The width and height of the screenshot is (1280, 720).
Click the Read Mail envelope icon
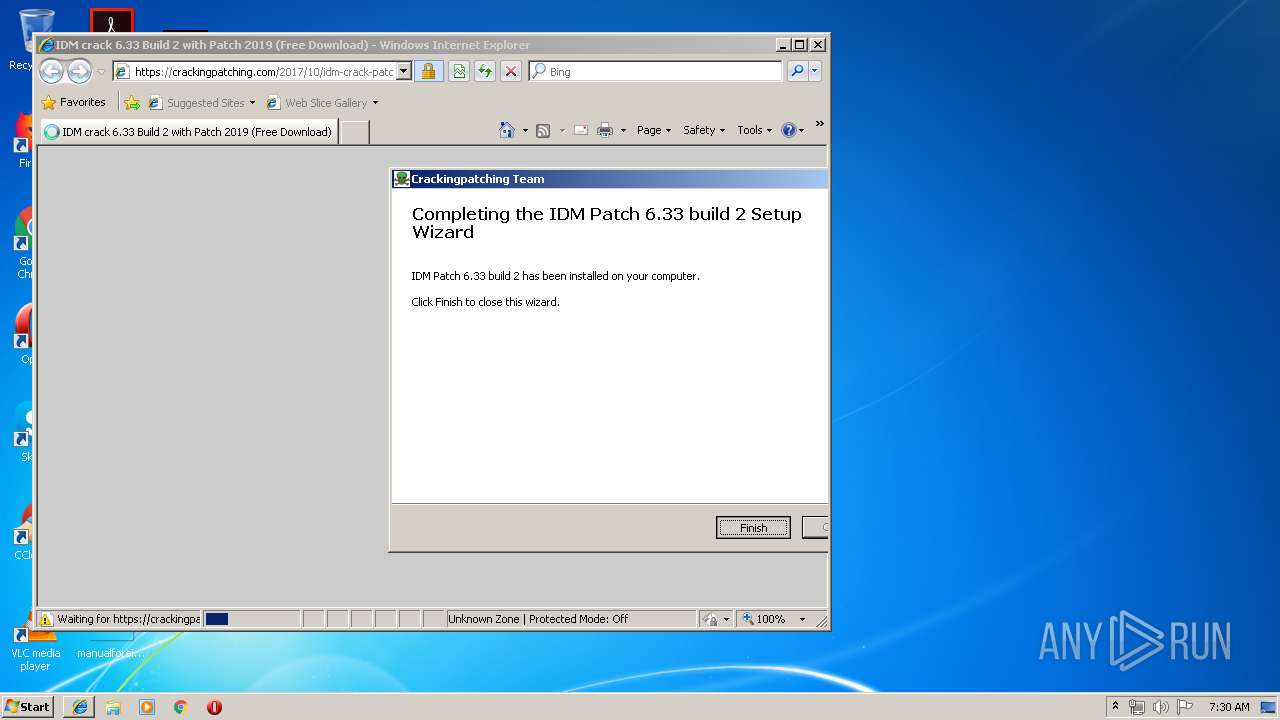[580, 130]
